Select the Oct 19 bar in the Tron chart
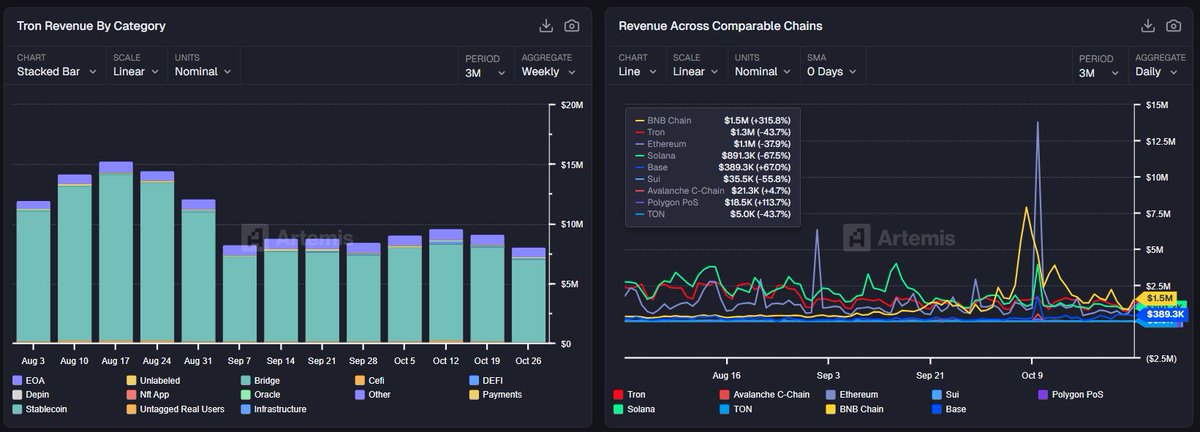 [x=487, y=289]
